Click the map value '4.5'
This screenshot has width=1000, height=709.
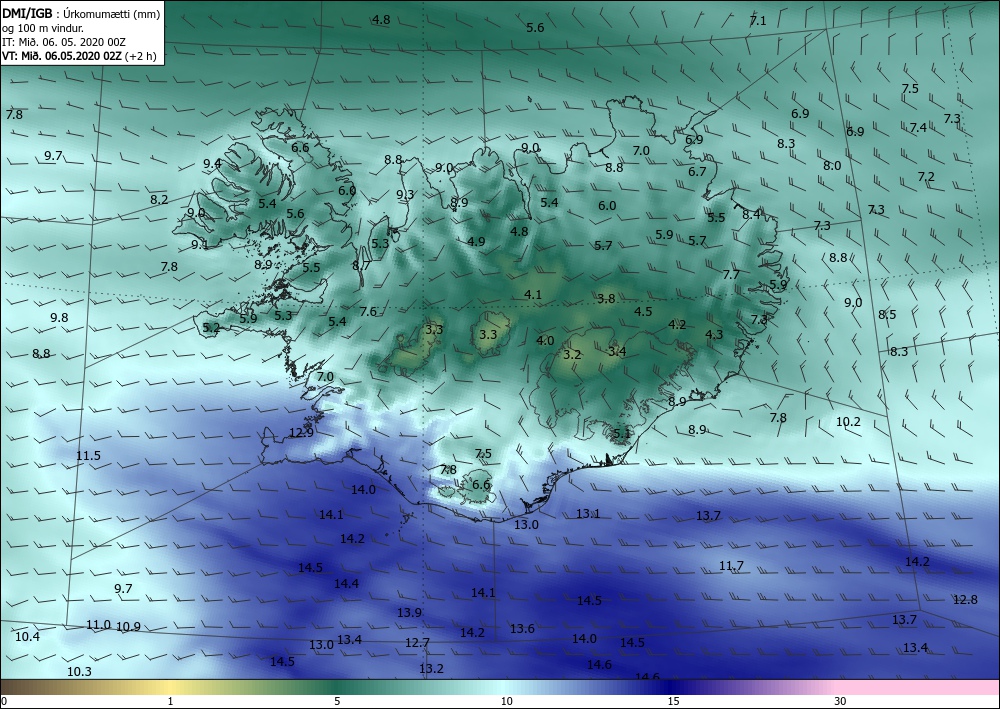(x=643, y=311)
